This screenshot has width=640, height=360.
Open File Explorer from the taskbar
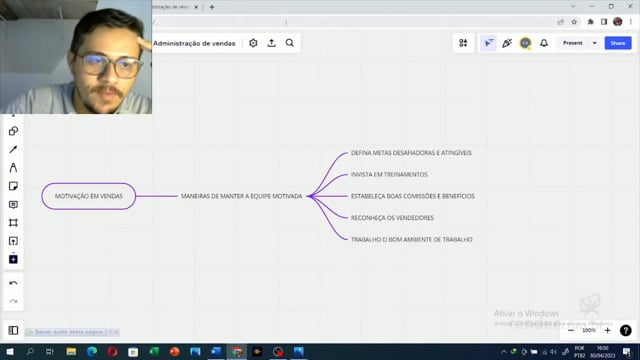click(x=71, y=351)
